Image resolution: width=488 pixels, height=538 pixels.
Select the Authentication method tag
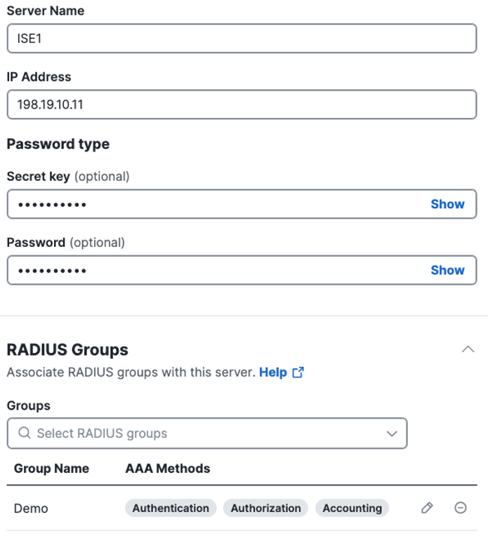coord(171,508)
